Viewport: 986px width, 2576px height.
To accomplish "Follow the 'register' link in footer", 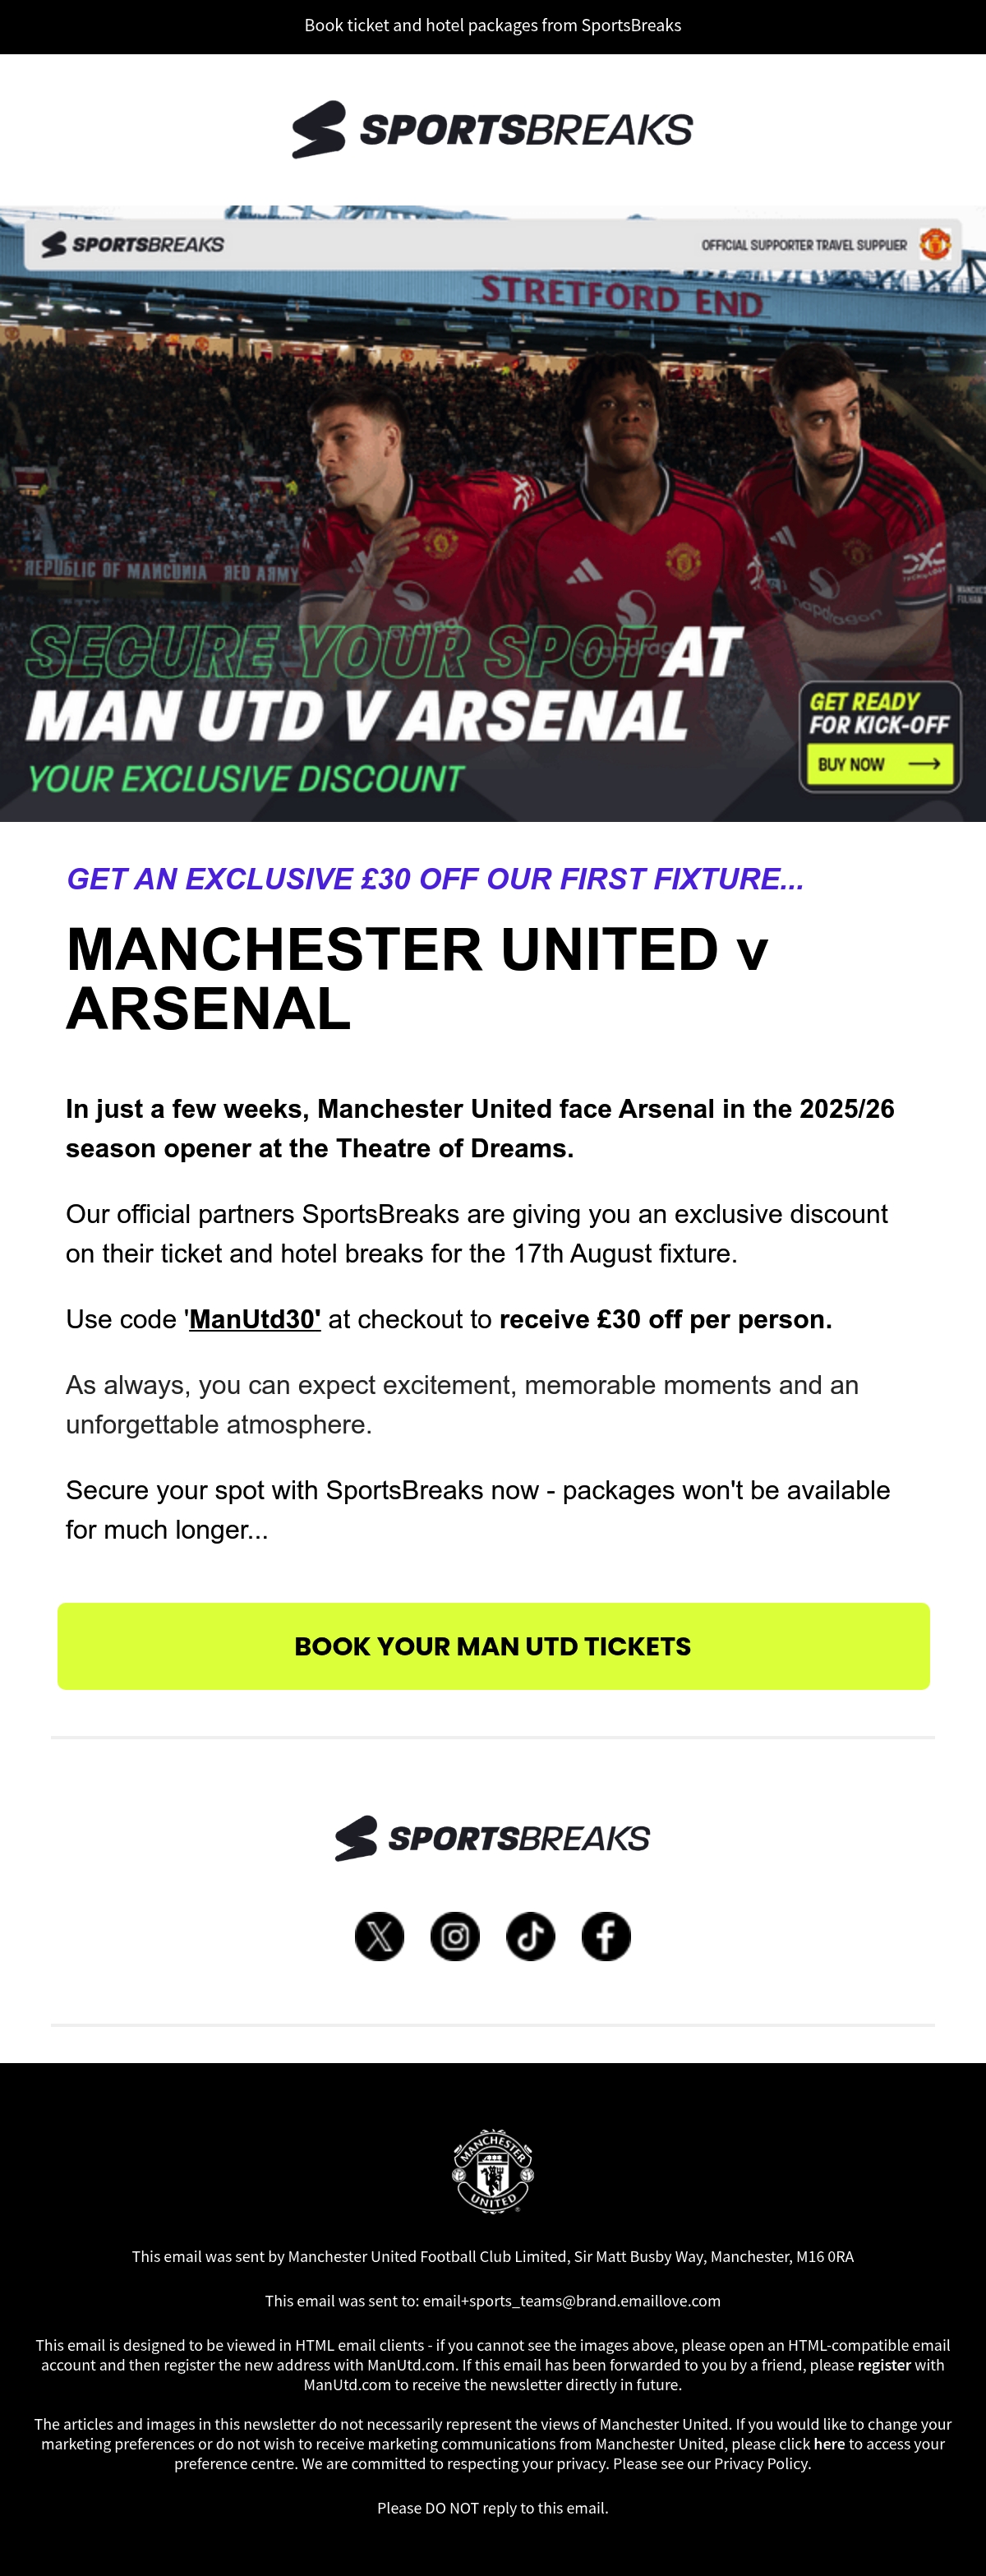I will (x=884, y=2365).
